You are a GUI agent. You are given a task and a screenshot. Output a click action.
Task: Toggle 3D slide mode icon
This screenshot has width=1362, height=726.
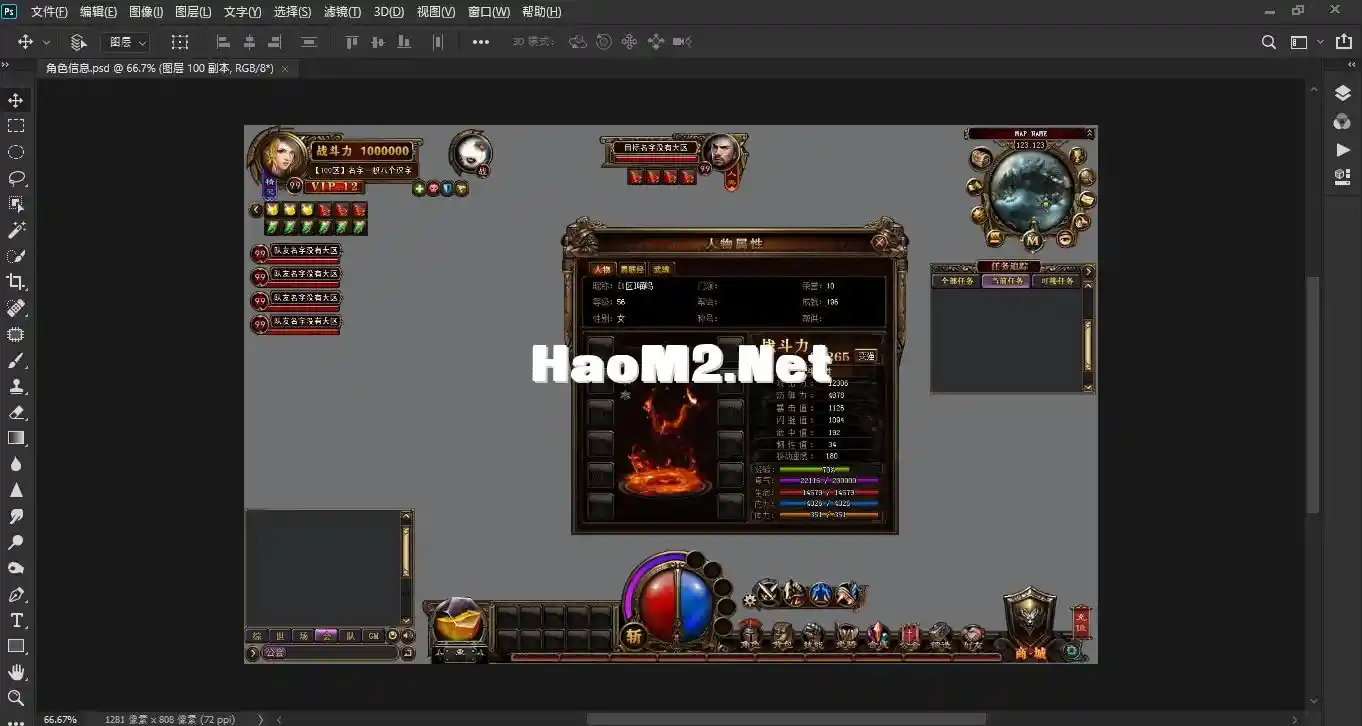coord(655,42)
